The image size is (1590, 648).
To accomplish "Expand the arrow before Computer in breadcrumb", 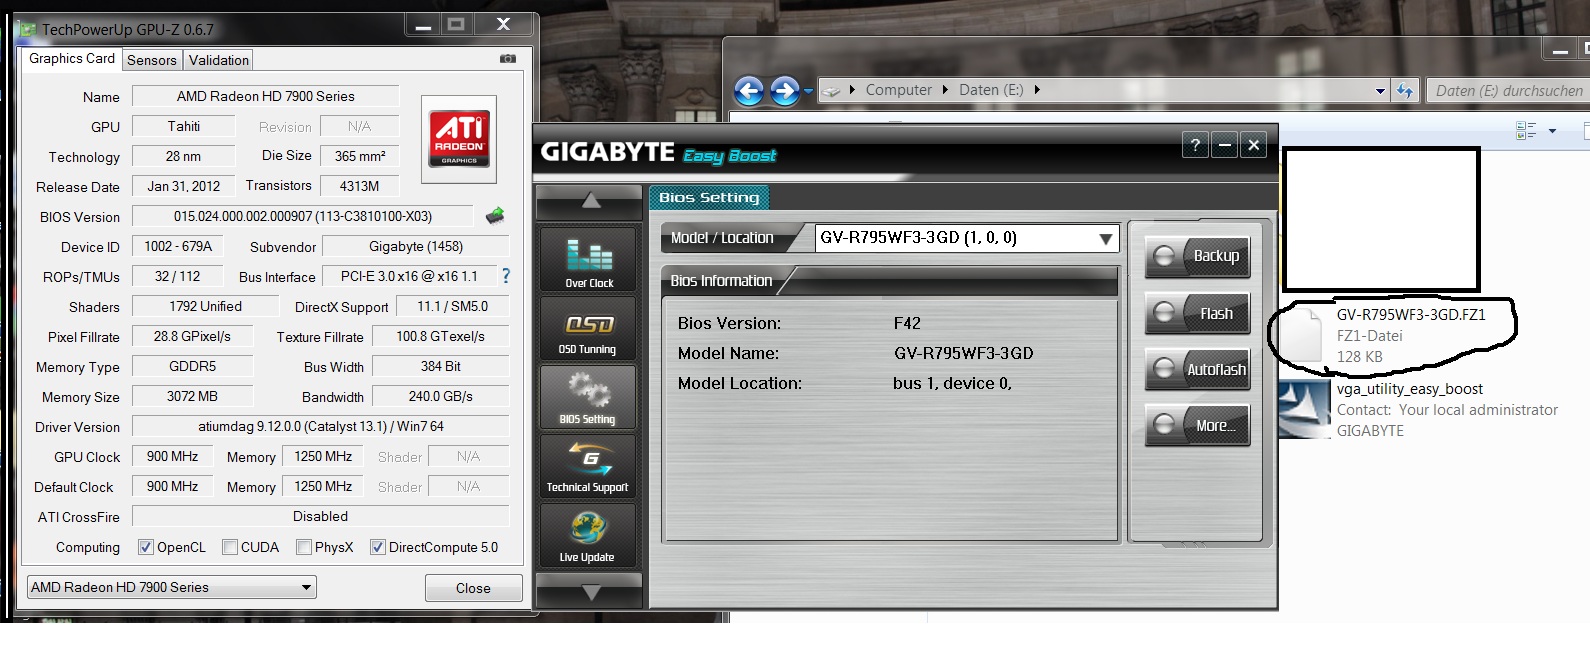I will click(x=852, y=89).
